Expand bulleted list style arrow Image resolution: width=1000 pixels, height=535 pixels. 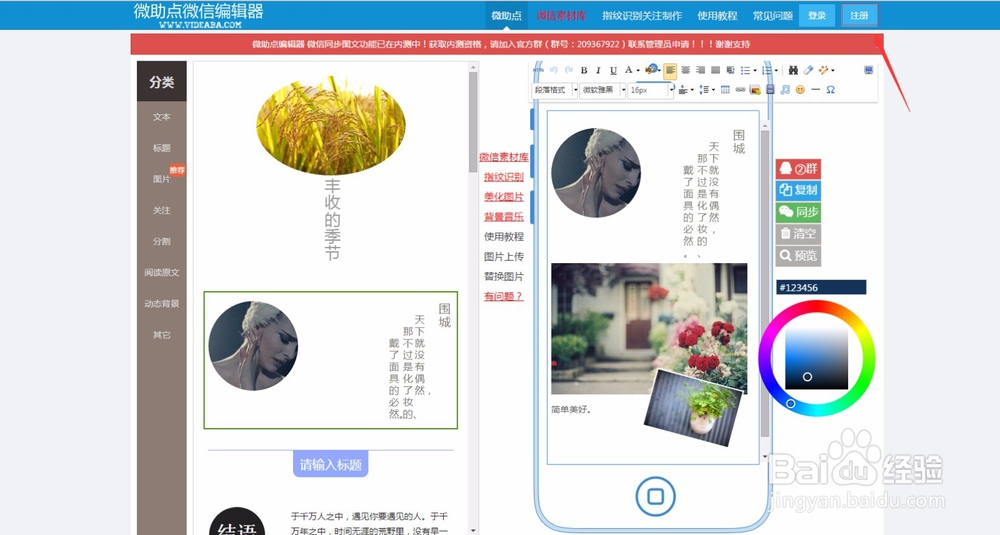[x=755, y=71]
